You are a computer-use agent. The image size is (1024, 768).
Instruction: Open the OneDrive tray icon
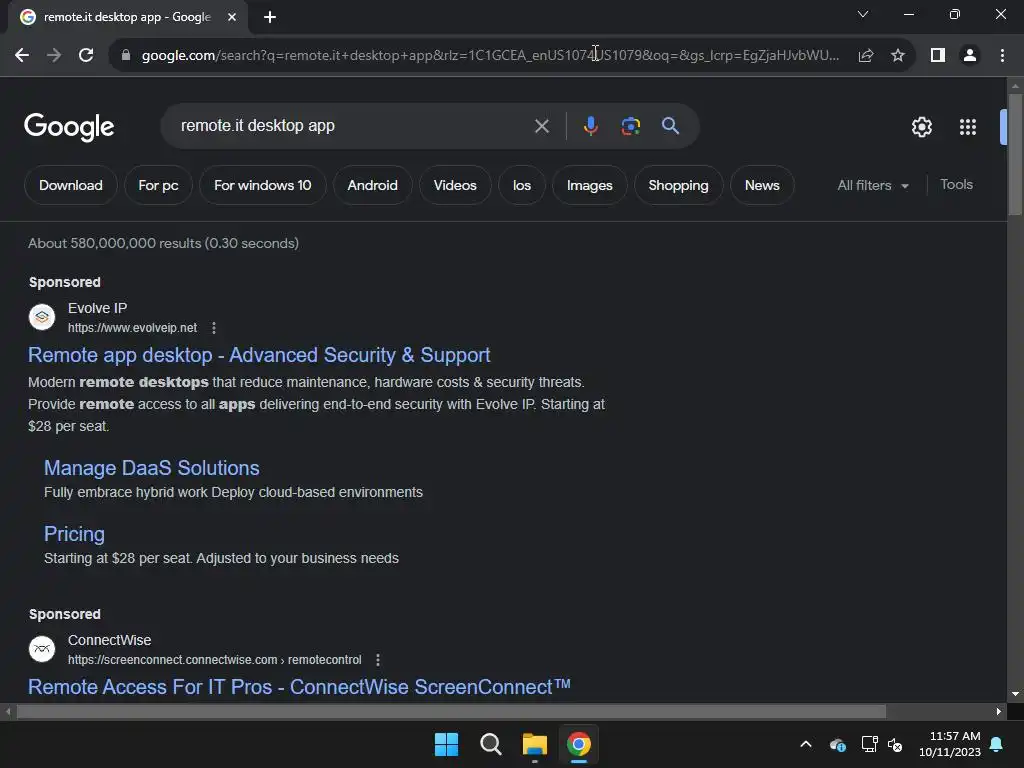[x=838, y=744]
